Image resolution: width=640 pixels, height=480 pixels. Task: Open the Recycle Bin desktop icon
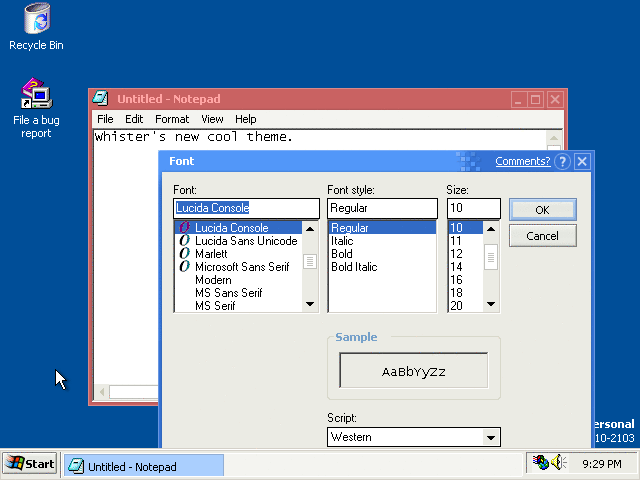[x=36, y=27]
